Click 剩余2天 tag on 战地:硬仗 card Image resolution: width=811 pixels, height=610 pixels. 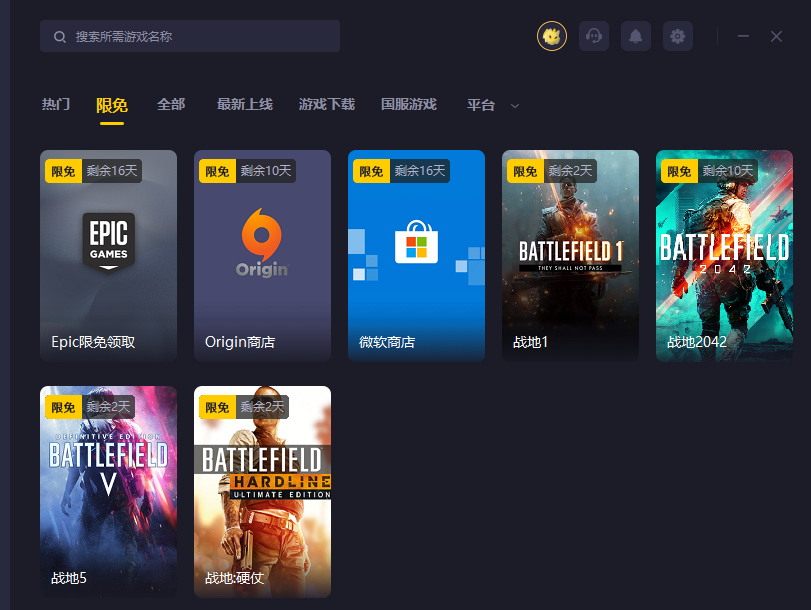pyautogui.click(x=262, y=407)
